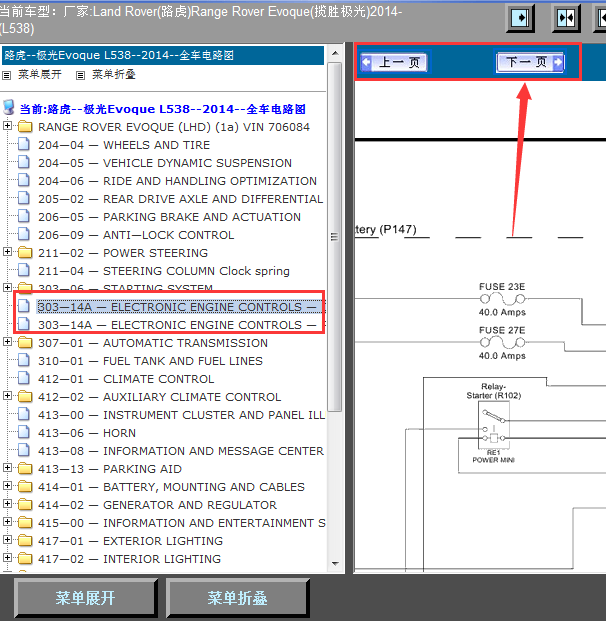This screenshot has width=606, height=621.
Task: Click document icon of 412—01 CLIMATE CONTROL
Action: pyautogui.click(x=24, y=379)
